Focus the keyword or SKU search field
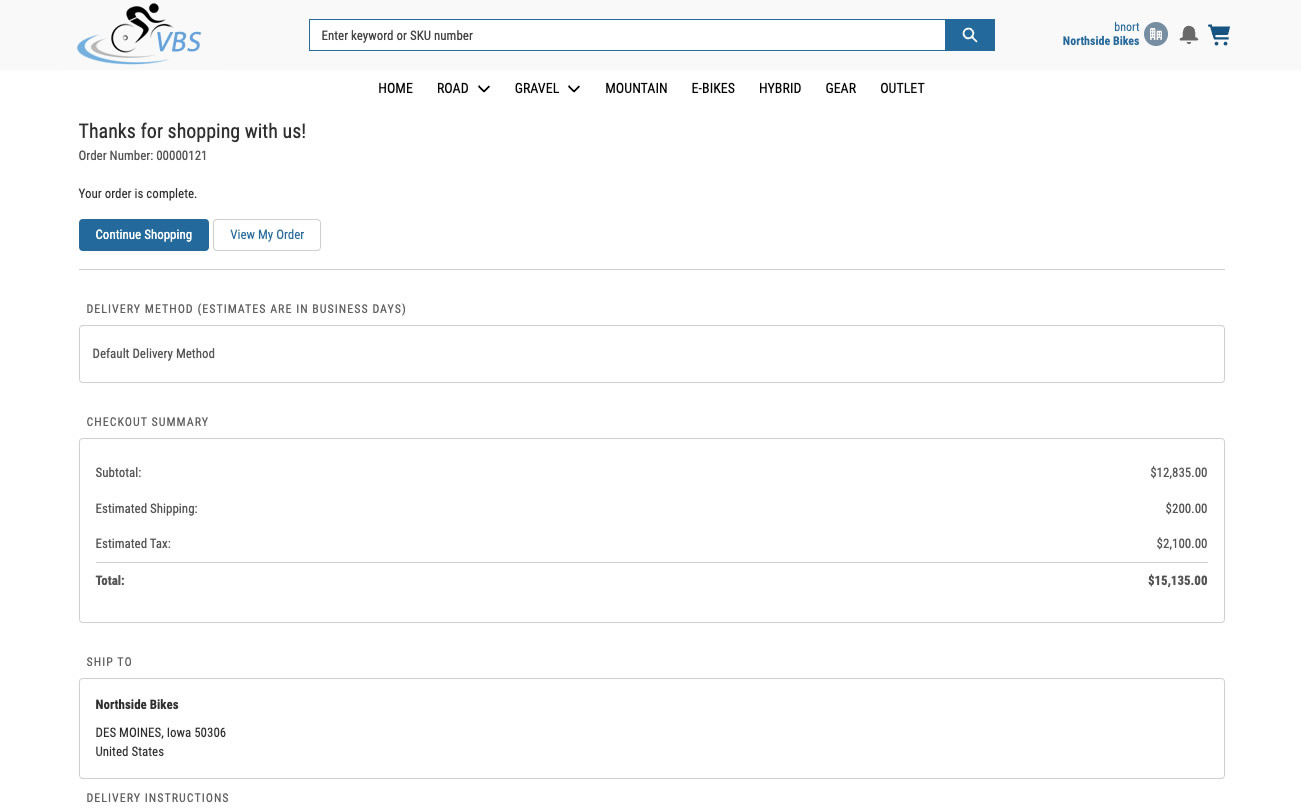 point(627,35)
